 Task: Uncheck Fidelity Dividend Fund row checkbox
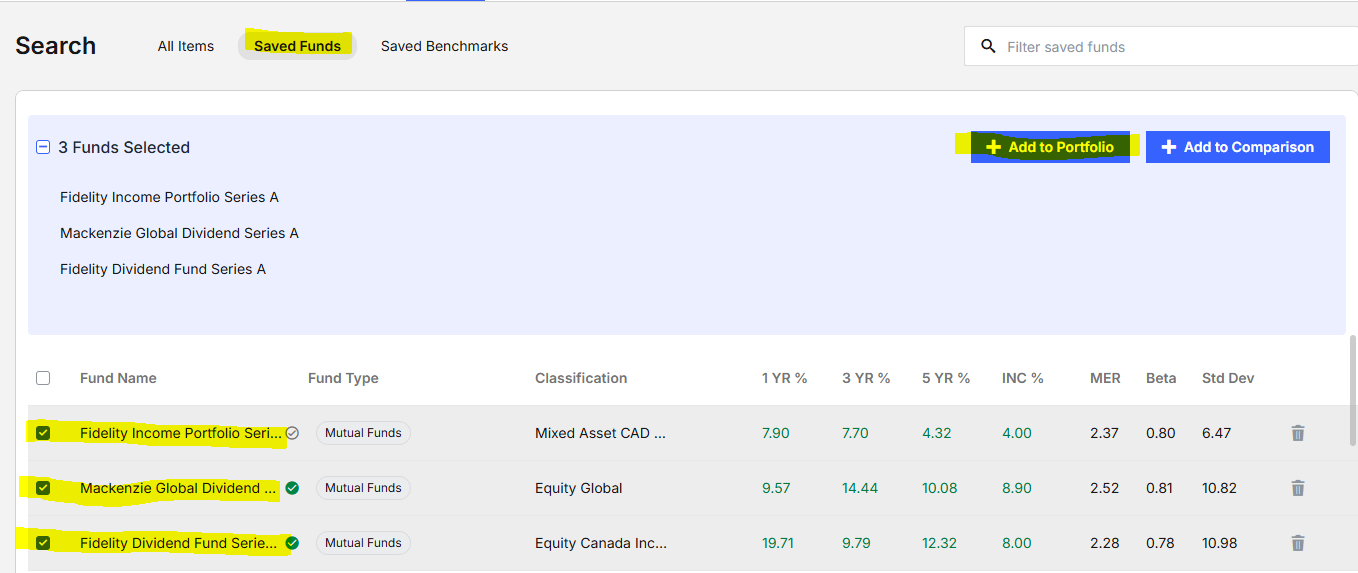[43, 543]
